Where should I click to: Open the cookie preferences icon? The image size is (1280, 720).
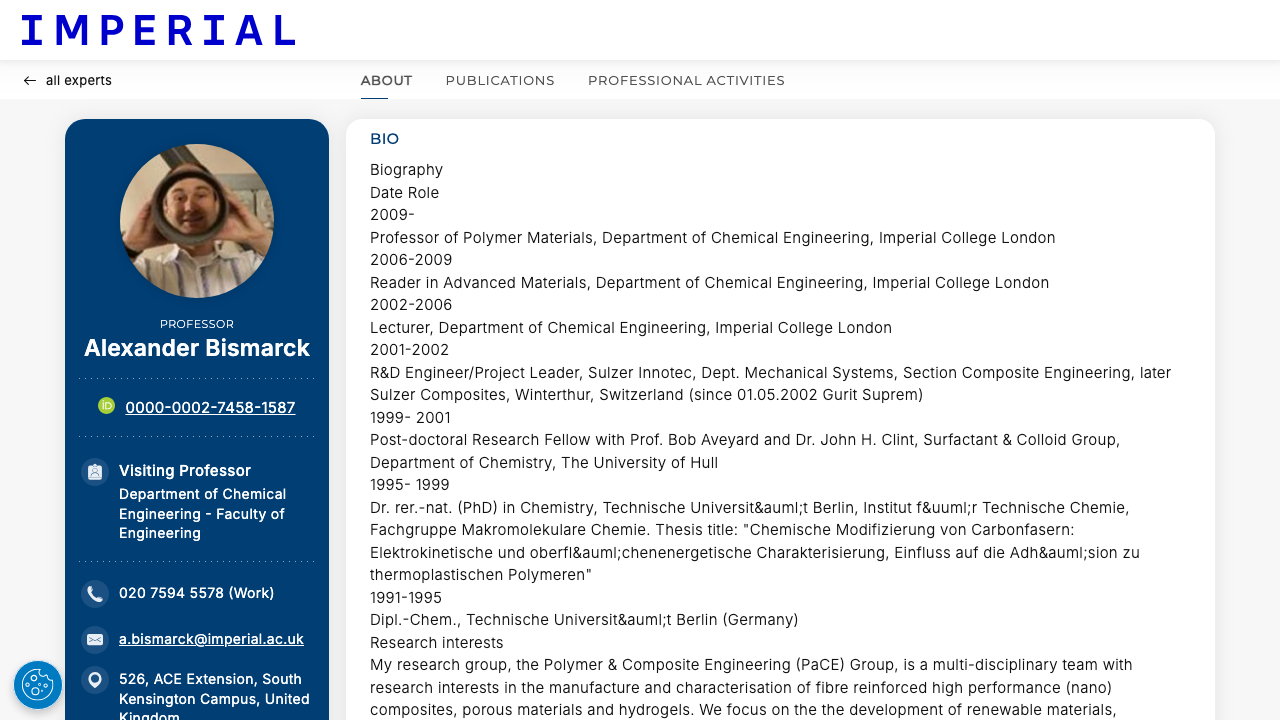coord(37,685)
